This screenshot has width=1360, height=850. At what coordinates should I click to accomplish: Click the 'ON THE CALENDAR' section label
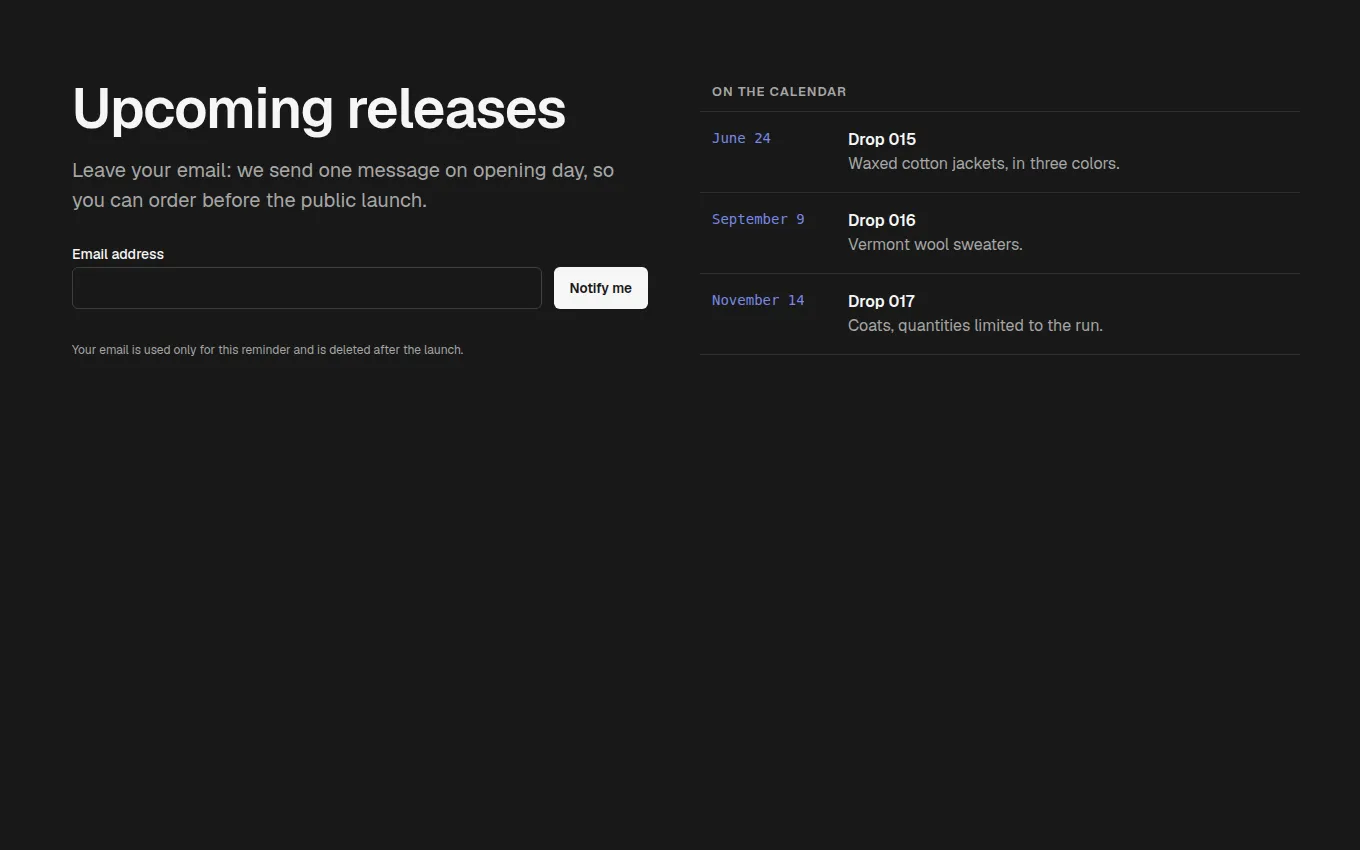coord(779,91)
